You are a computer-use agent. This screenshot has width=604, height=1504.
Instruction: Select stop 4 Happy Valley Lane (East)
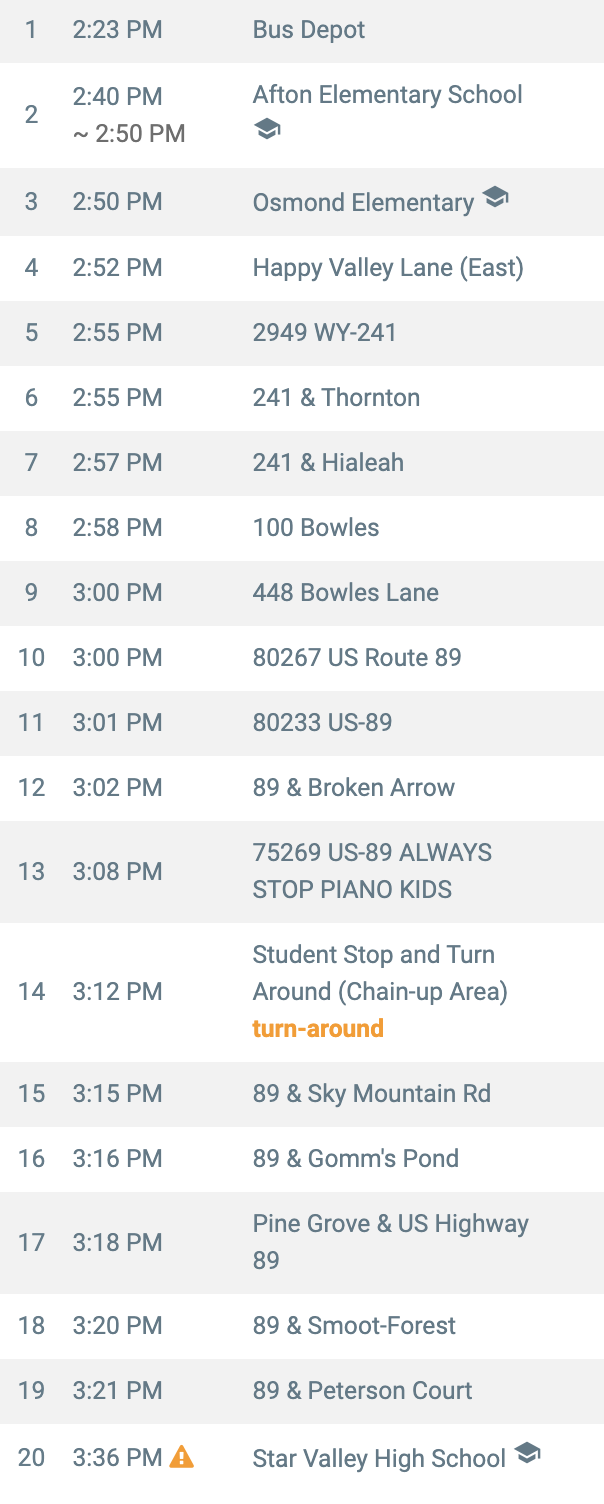point(302,268)
